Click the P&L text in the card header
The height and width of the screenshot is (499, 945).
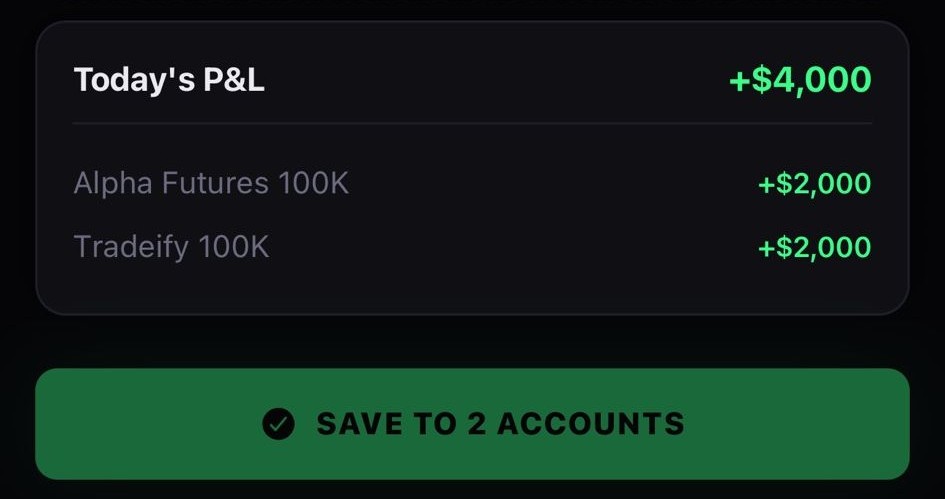(235, 80)
